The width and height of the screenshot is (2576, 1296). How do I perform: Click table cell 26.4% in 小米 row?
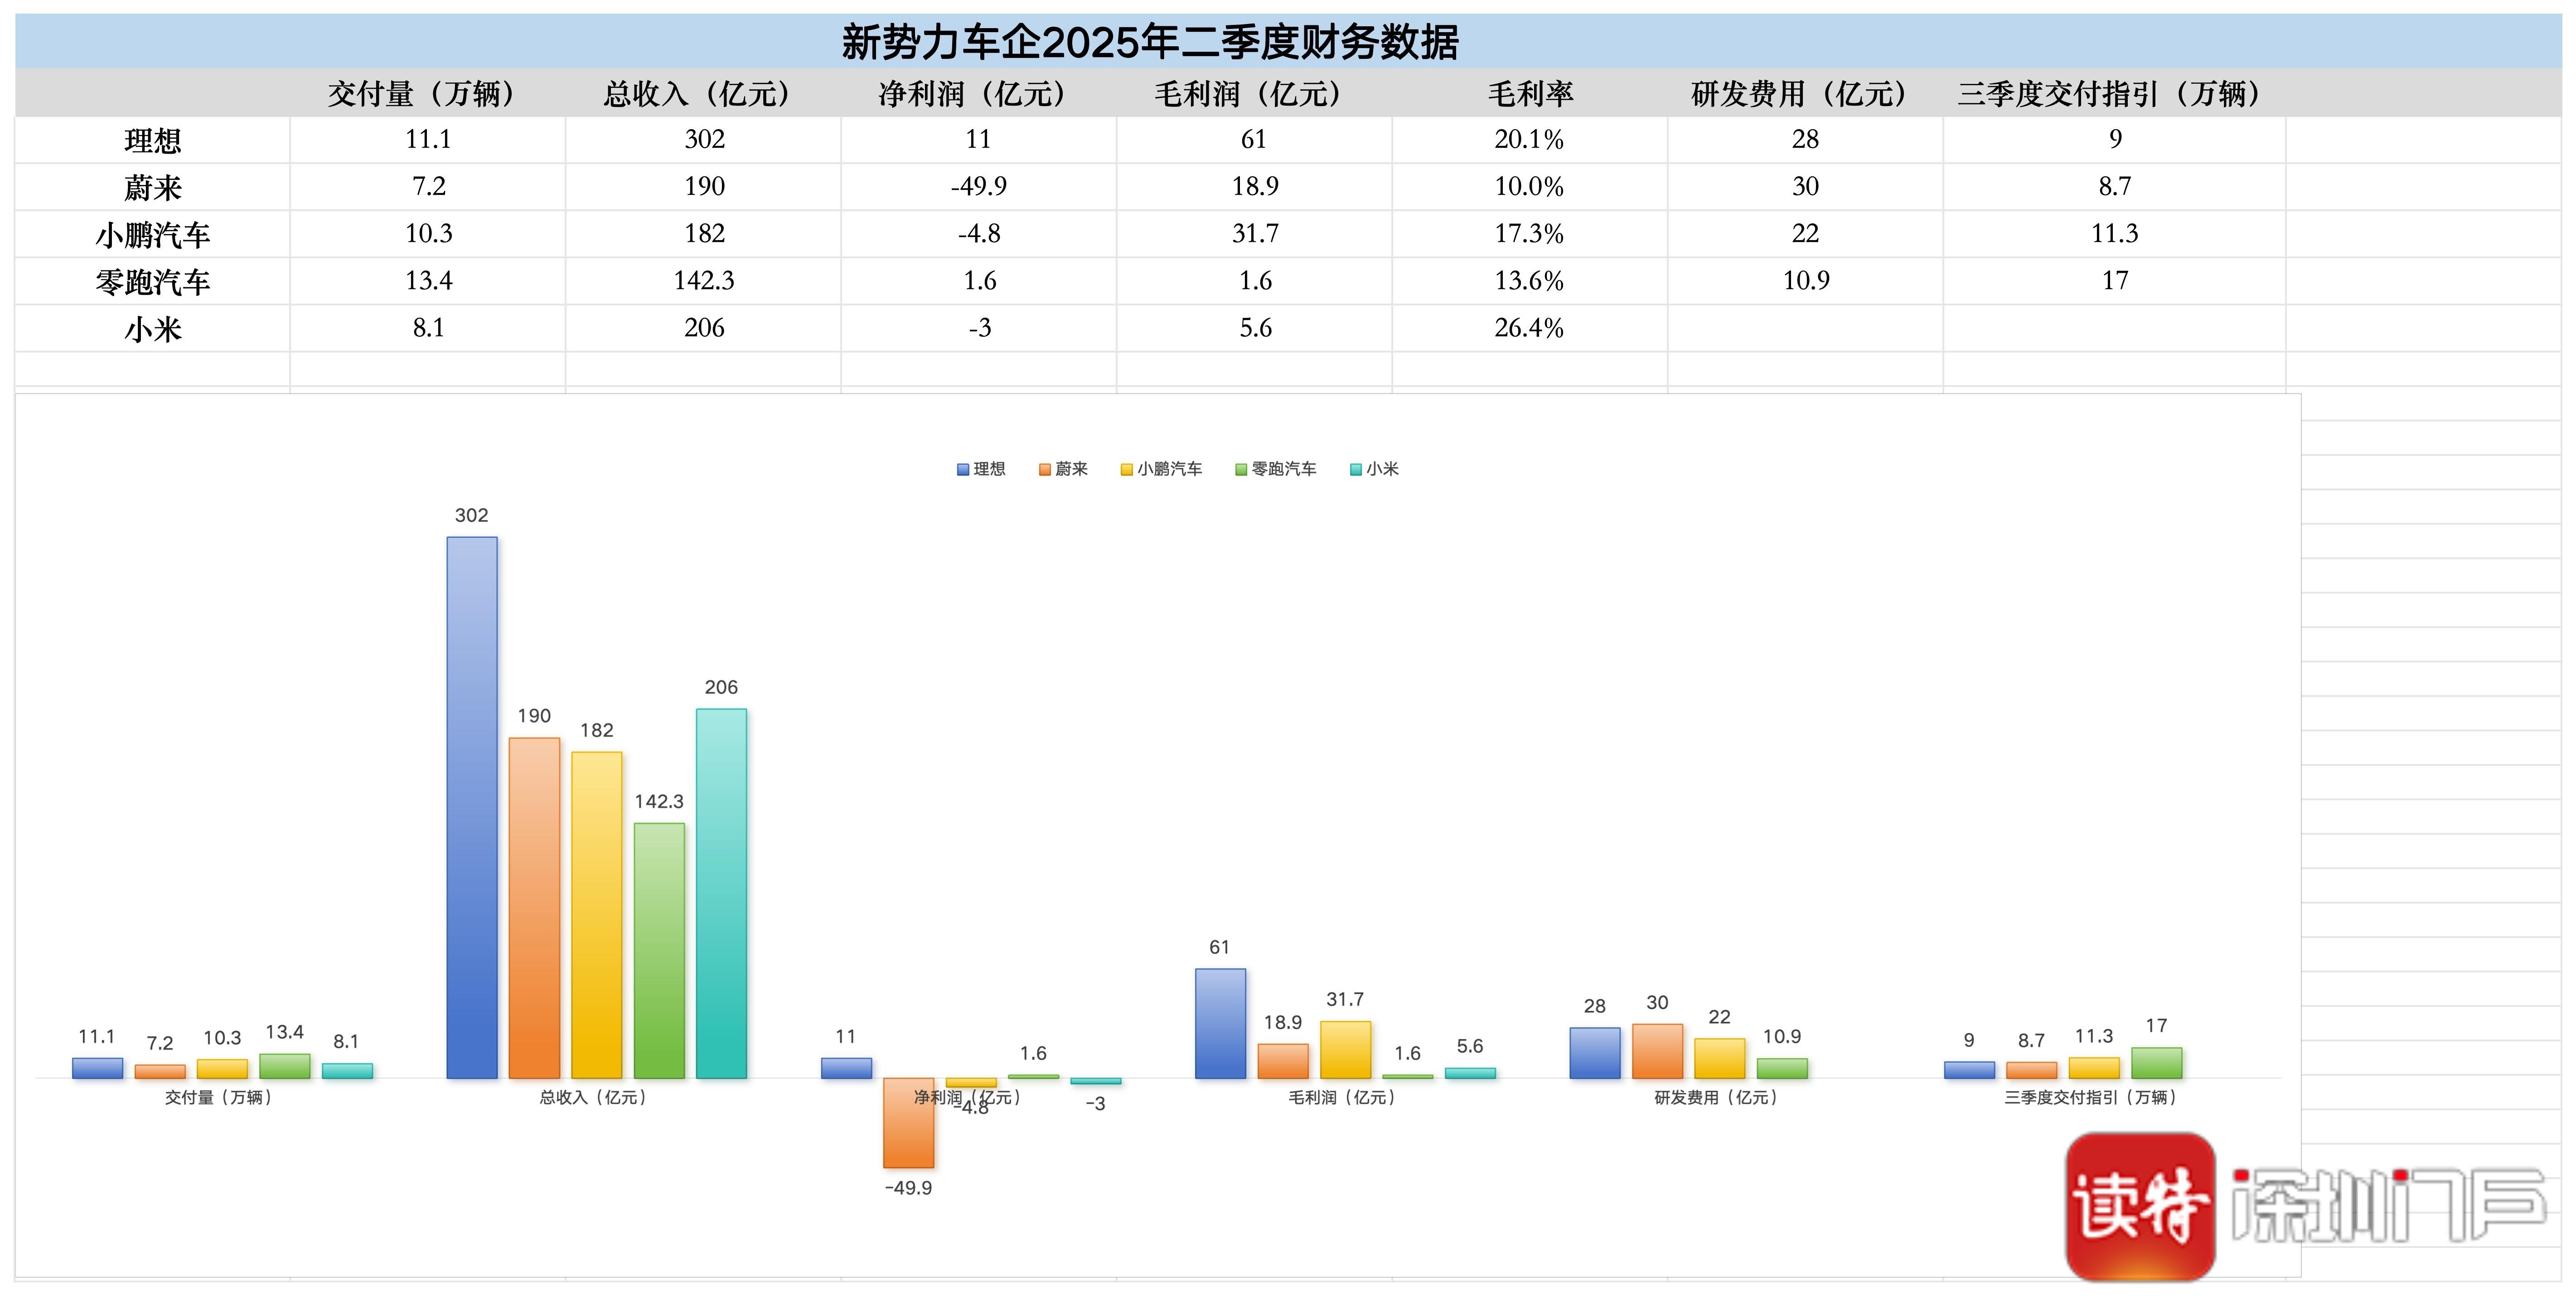pyautogui.click(x=1530, y=328)
